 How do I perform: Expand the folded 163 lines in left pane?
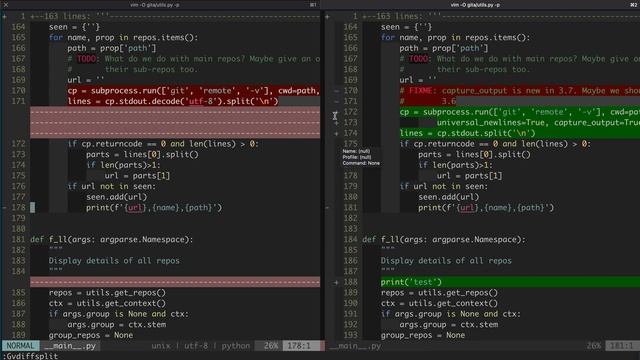coord(175,16)
